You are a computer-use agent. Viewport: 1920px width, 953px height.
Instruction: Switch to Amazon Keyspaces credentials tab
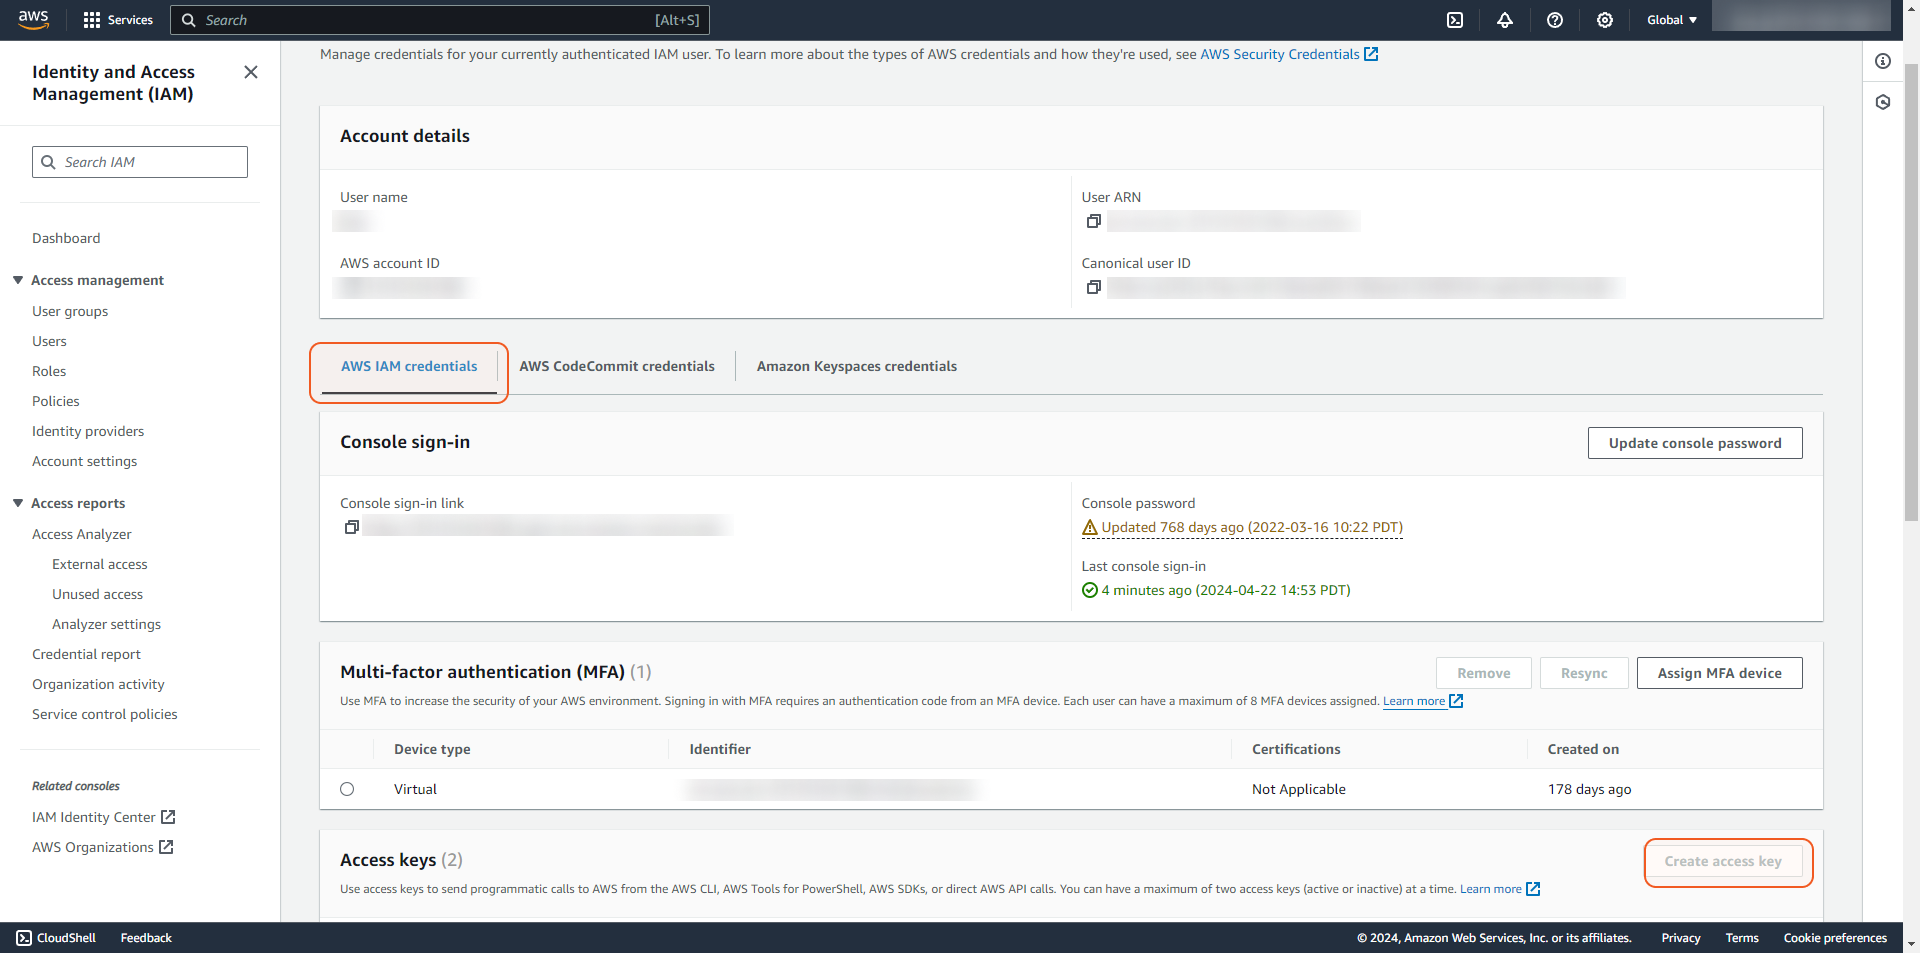[x=856, y=366]
